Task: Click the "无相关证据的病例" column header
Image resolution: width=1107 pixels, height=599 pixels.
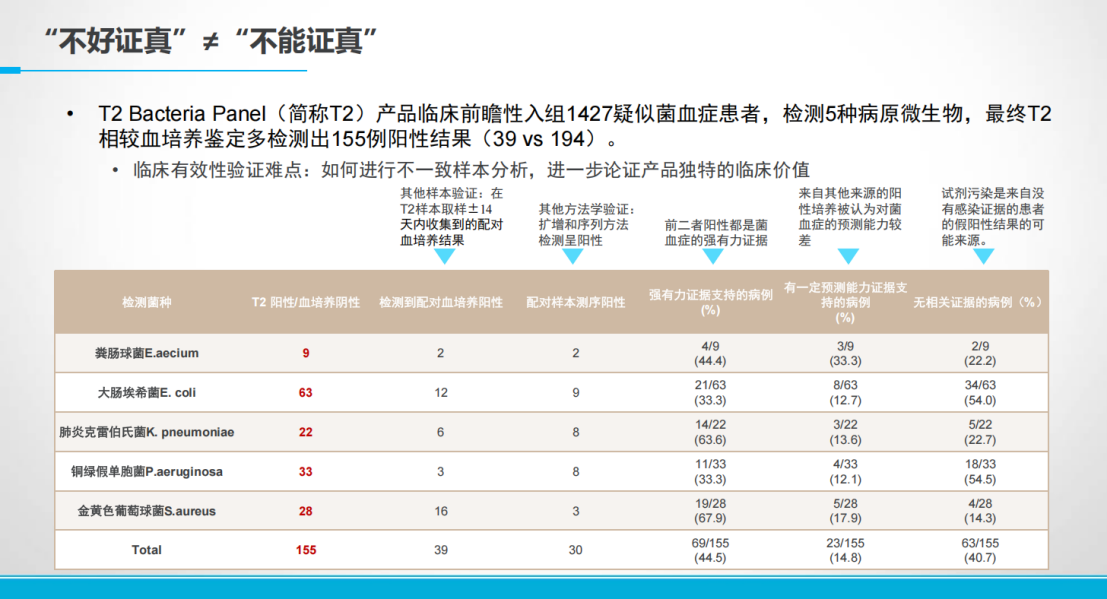Action: pos(980,302)
